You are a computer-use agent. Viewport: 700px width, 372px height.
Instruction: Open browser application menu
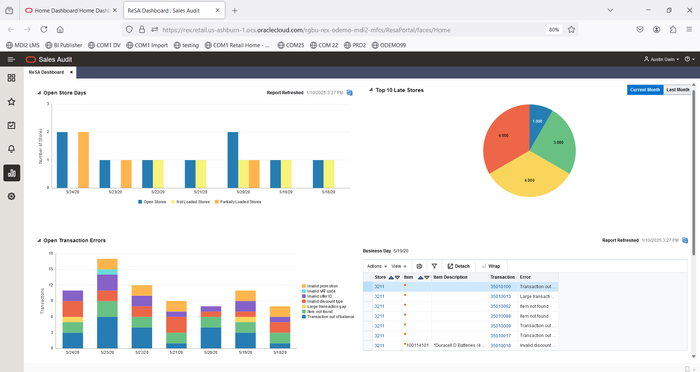[x=689, y=29]
